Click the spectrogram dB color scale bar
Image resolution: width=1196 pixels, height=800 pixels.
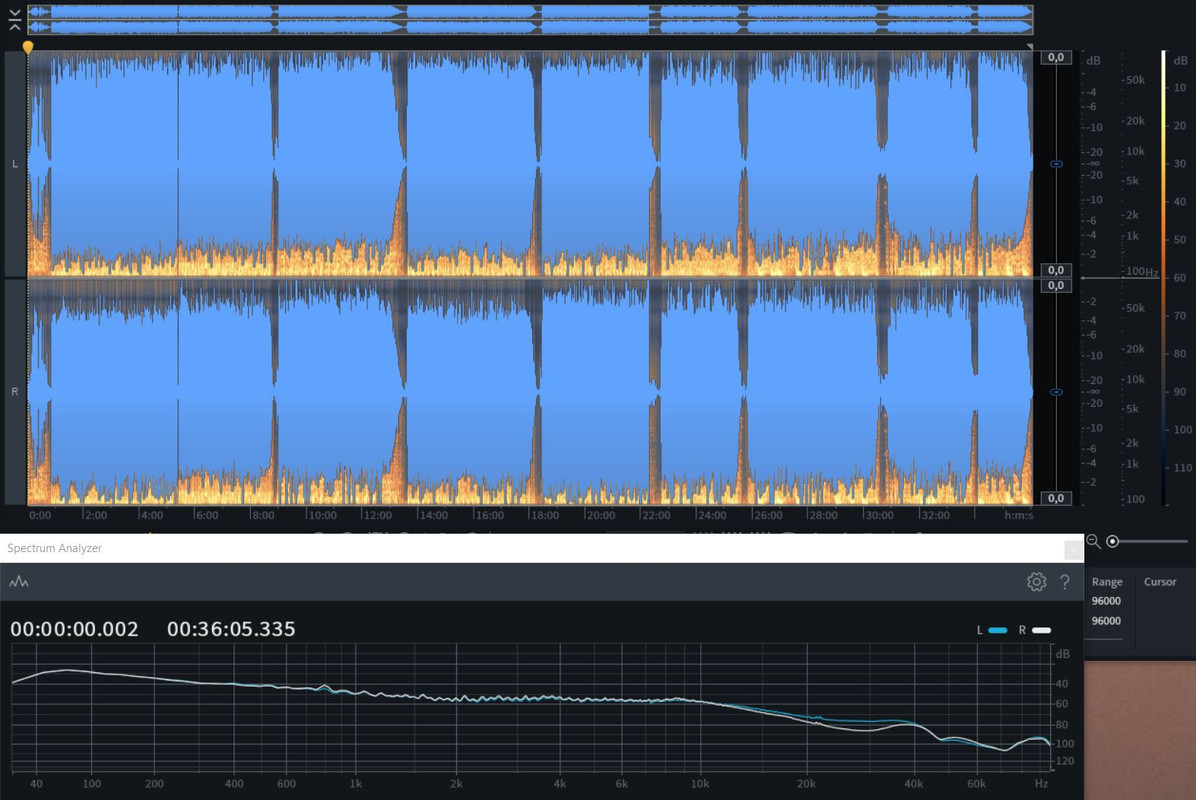tap(1164, 278)
